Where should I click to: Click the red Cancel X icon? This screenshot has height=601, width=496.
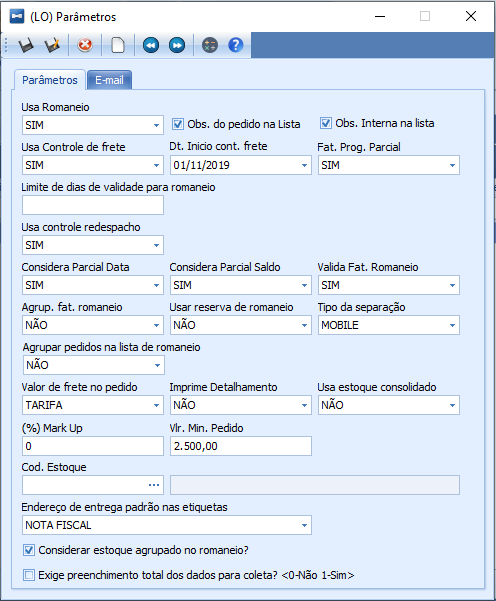pyautogui.click(x=85, y=45)
